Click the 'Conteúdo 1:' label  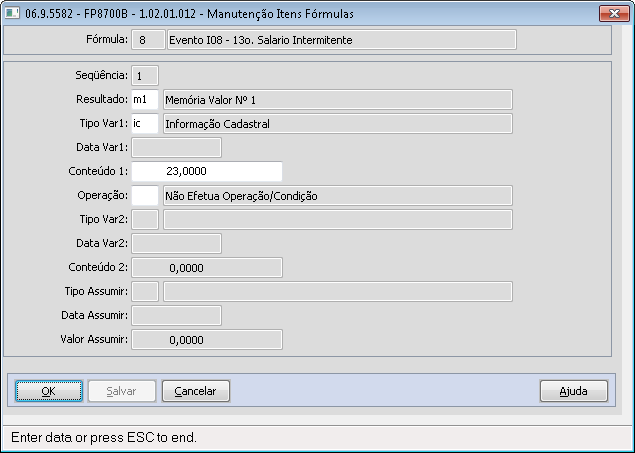coord(98,171)
